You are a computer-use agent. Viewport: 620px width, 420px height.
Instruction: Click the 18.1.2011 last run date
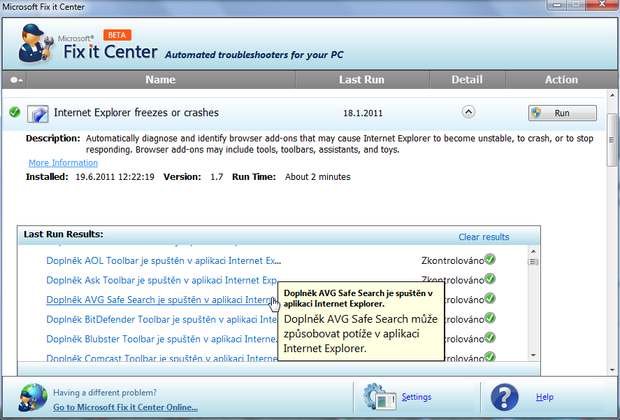tap(363, 113)
